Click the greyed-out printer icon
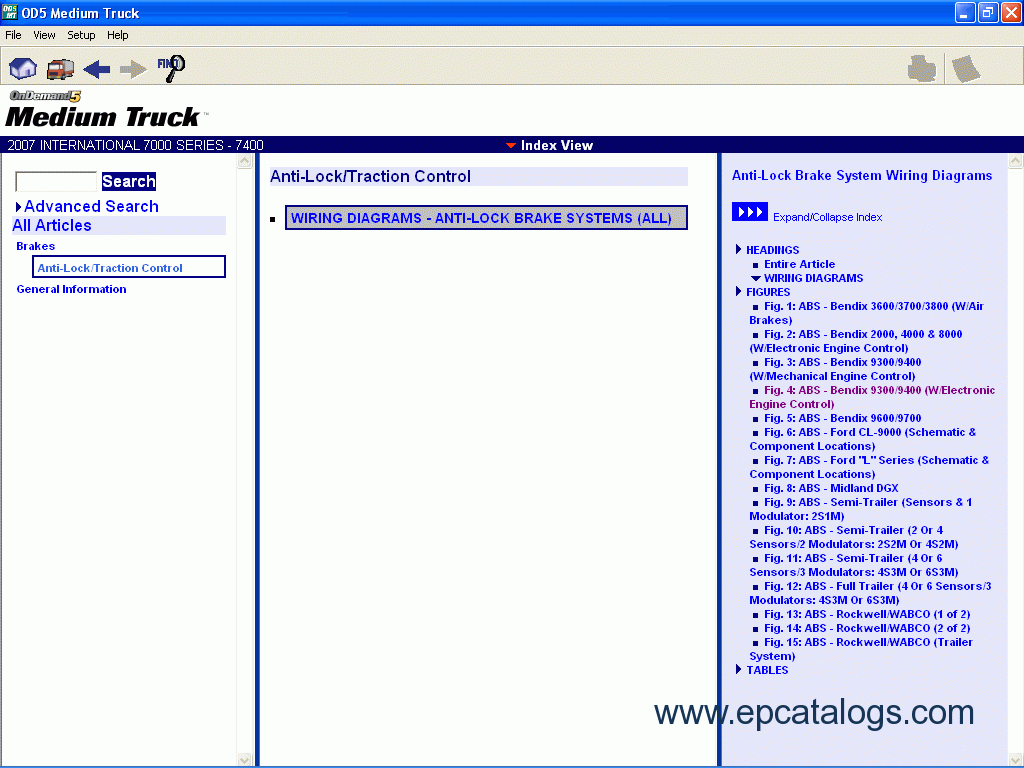The image size is (1024, 768). coord(921,68)
